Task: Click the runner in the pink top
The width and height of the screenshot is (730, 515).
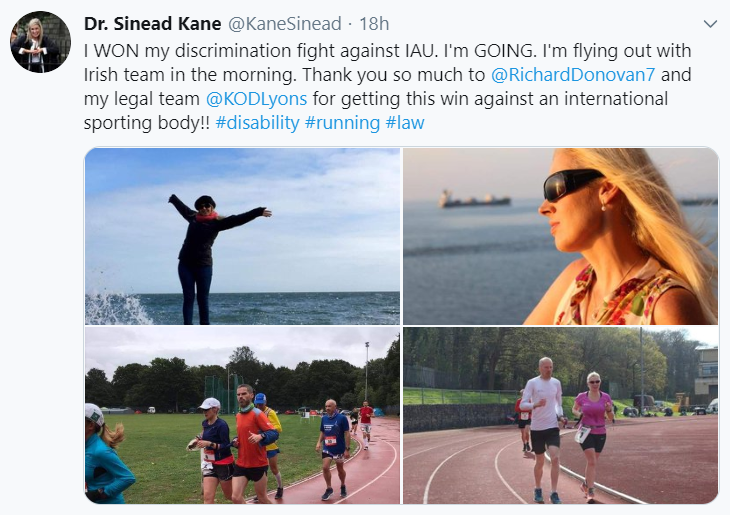Action: tap(592, 433)
